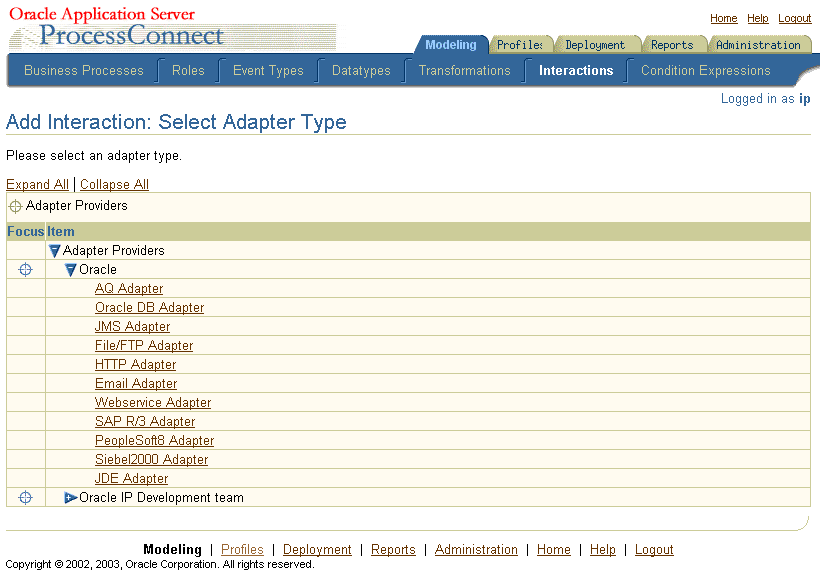The height and width of the screenshot is (572, 820).
Task: Select the Interactions subtab
Action: tap(576, 71)
